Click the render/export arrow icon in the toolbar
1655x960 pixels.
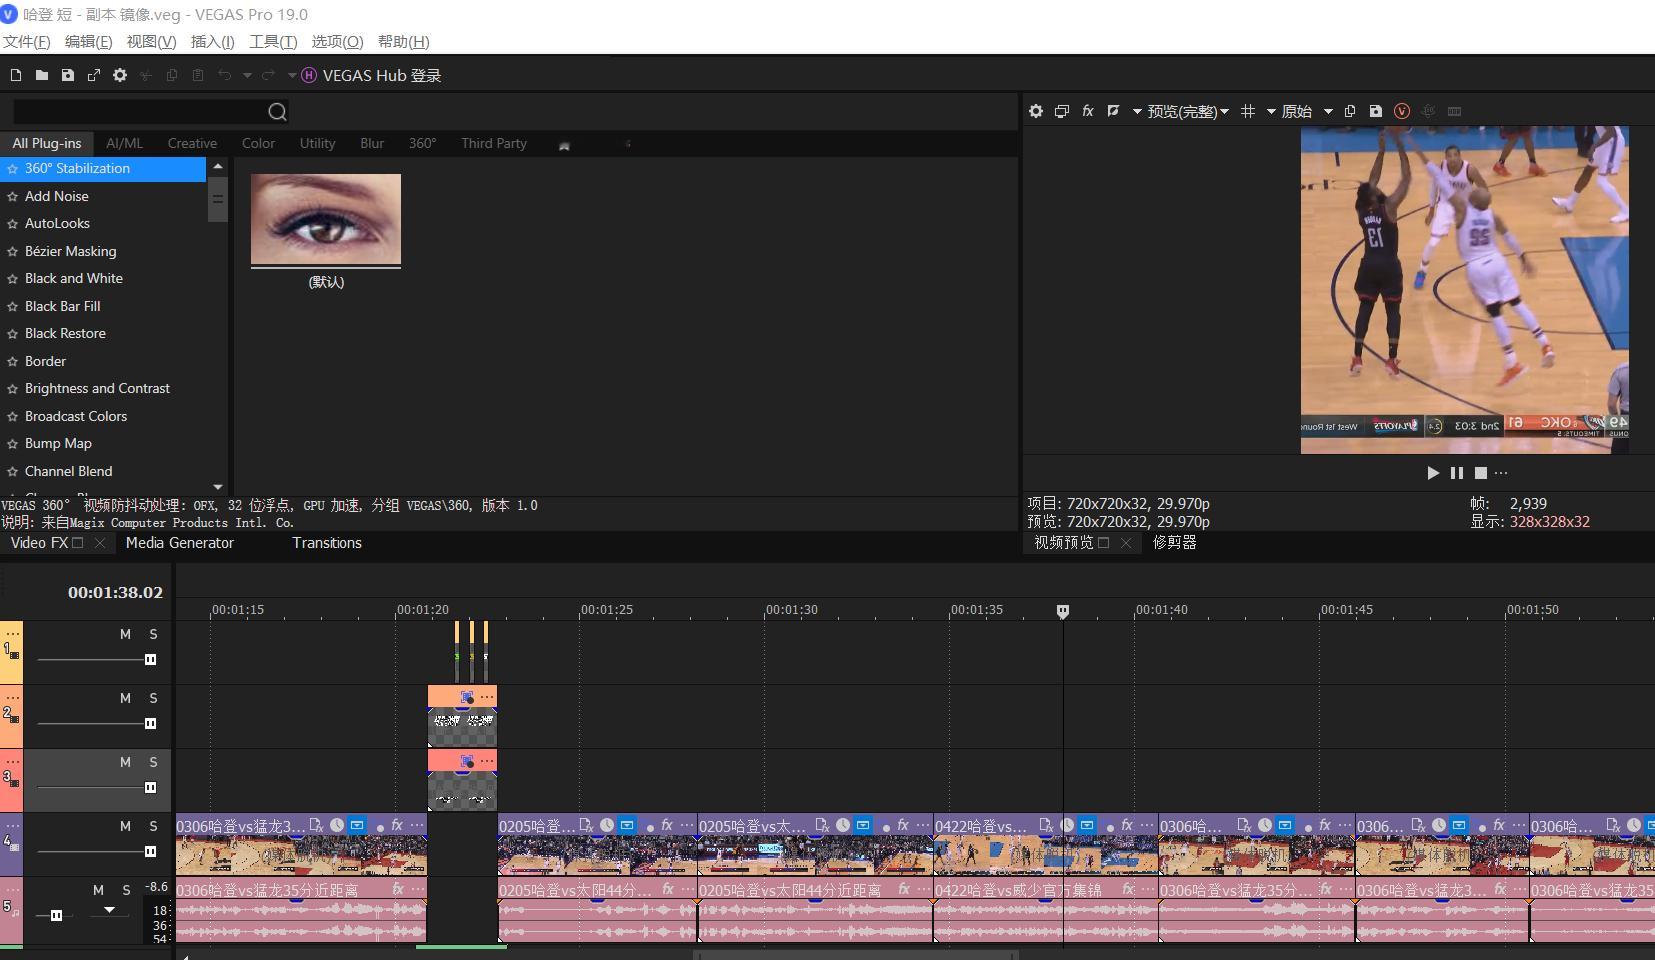(x=94, y=75)
